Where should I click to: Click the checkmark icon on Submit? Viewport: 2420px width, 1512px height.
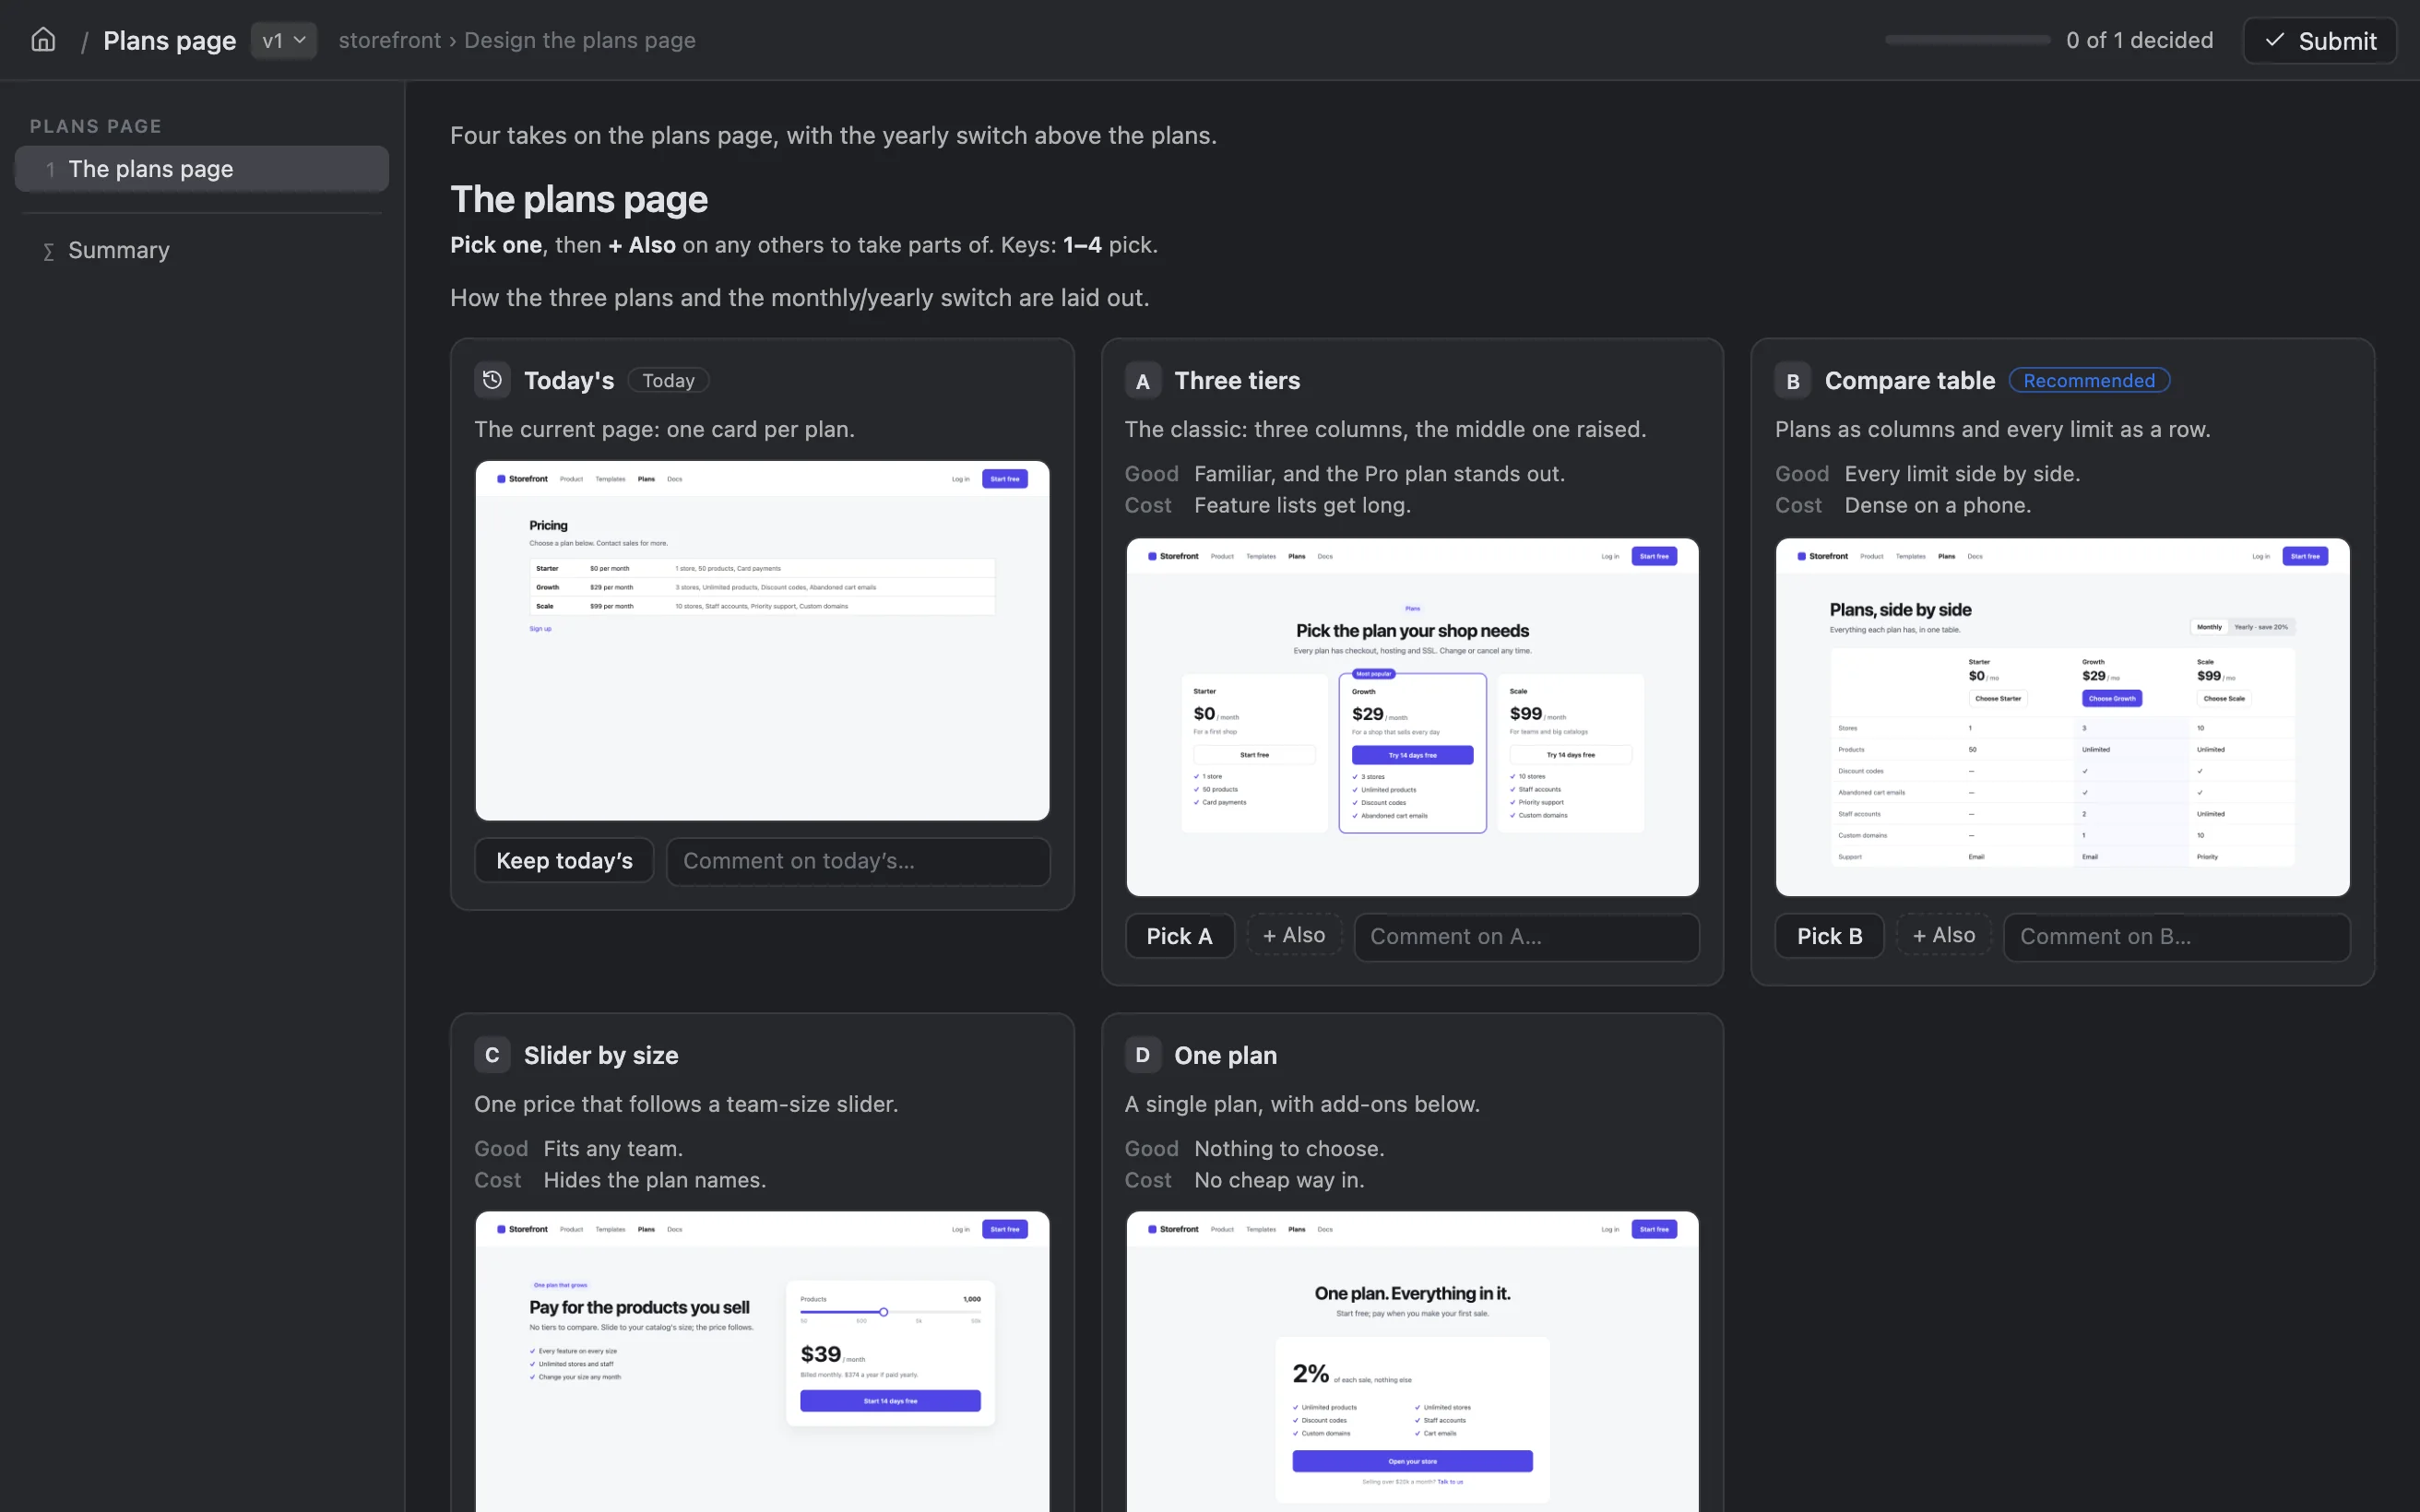point(2274,40)
